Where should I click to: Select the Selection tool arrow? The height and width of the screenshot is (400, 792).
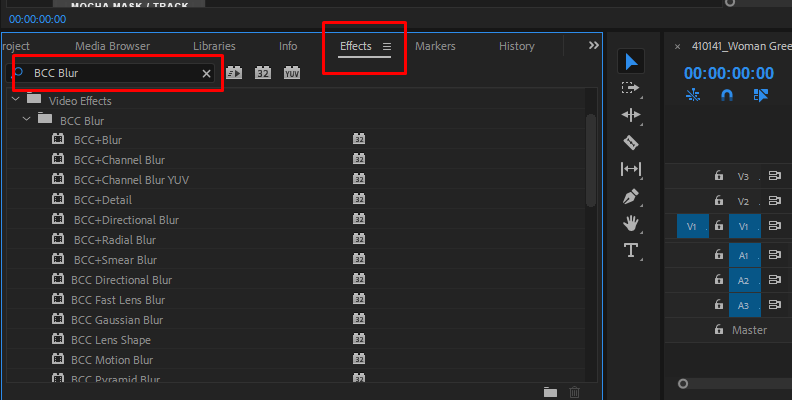[631, 62]
